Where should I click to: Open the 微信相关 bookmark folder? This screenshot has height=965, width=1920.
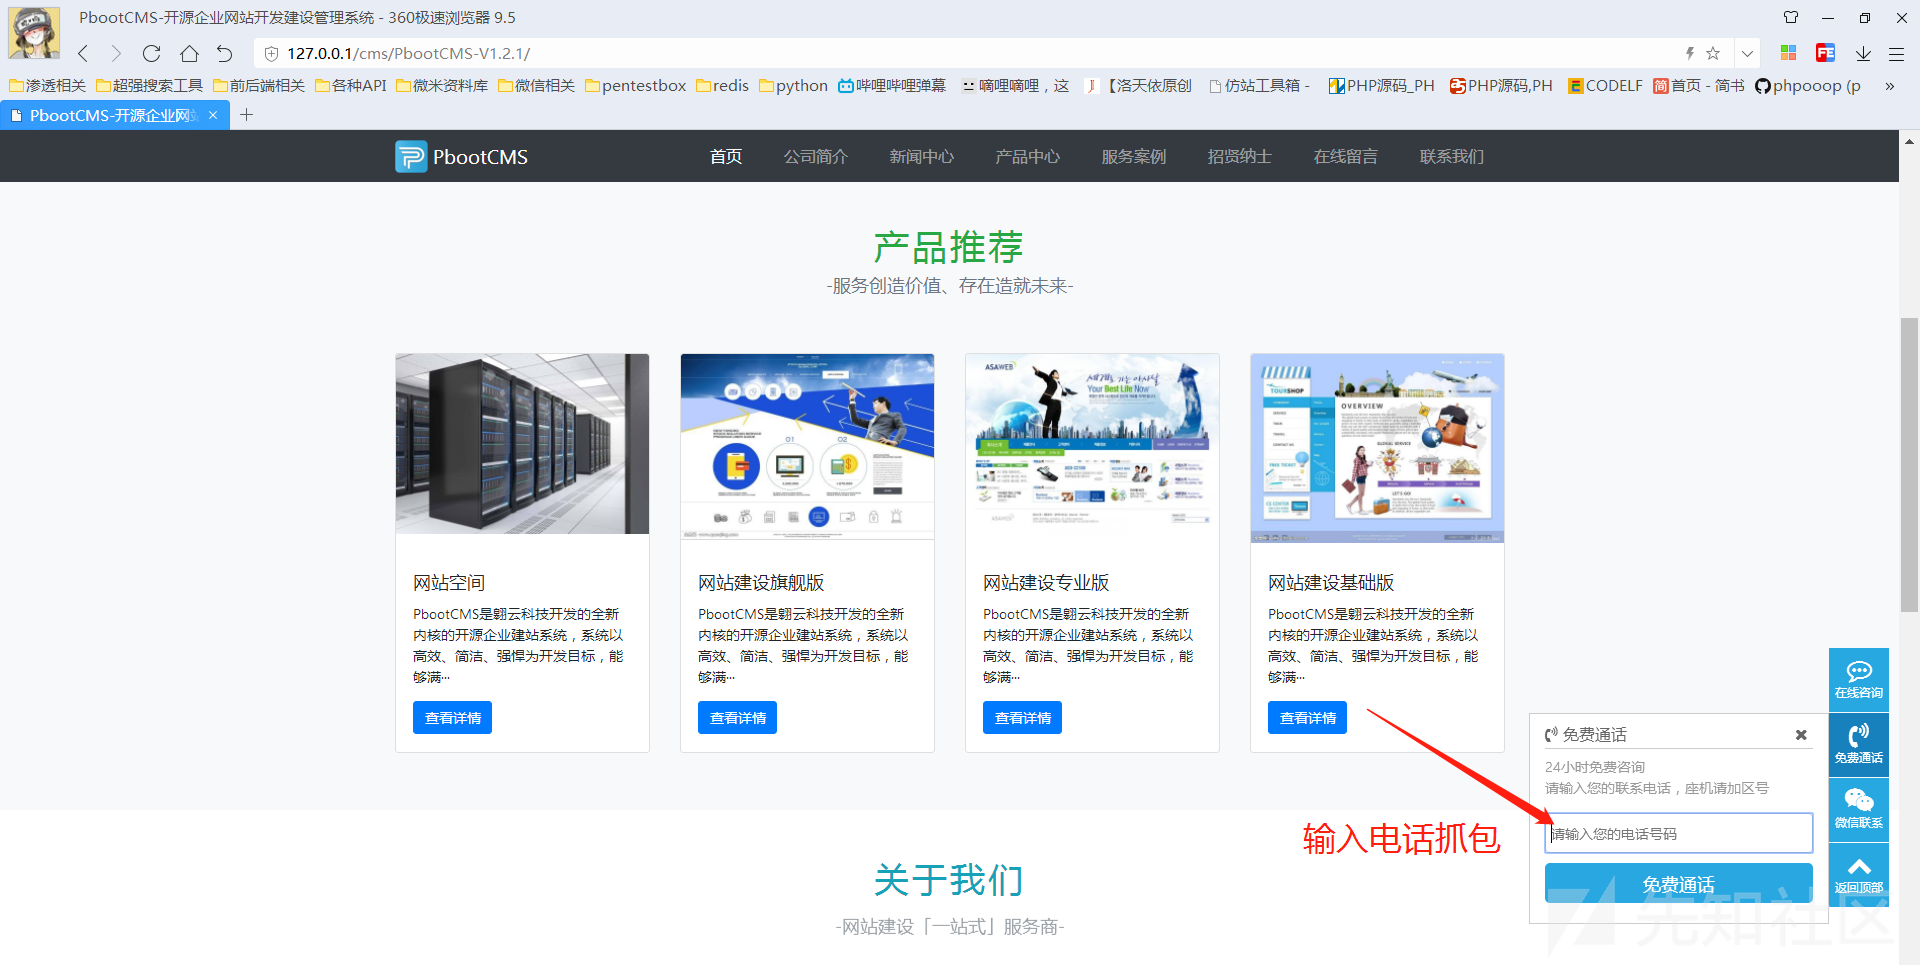[536, 86]
